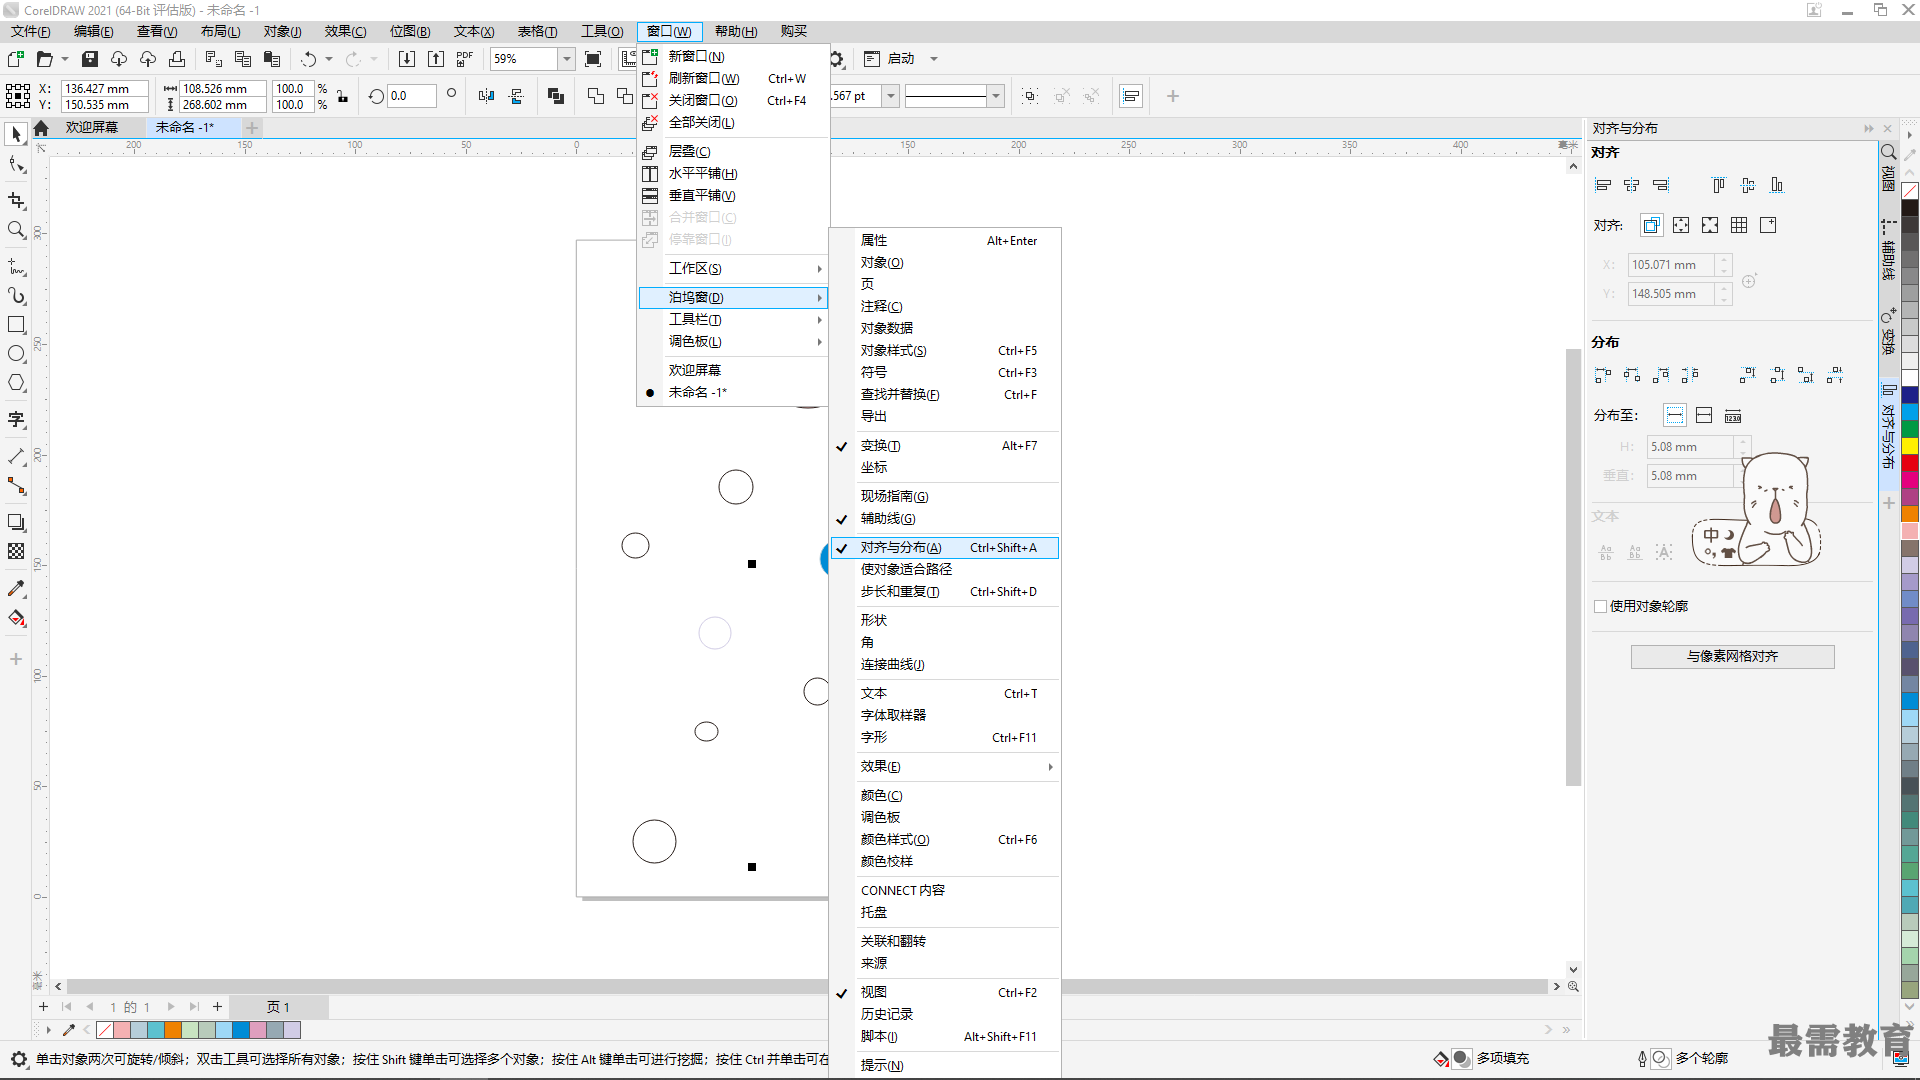Choose 全部关闭 in the Window menu

click(x=734, y=123)
